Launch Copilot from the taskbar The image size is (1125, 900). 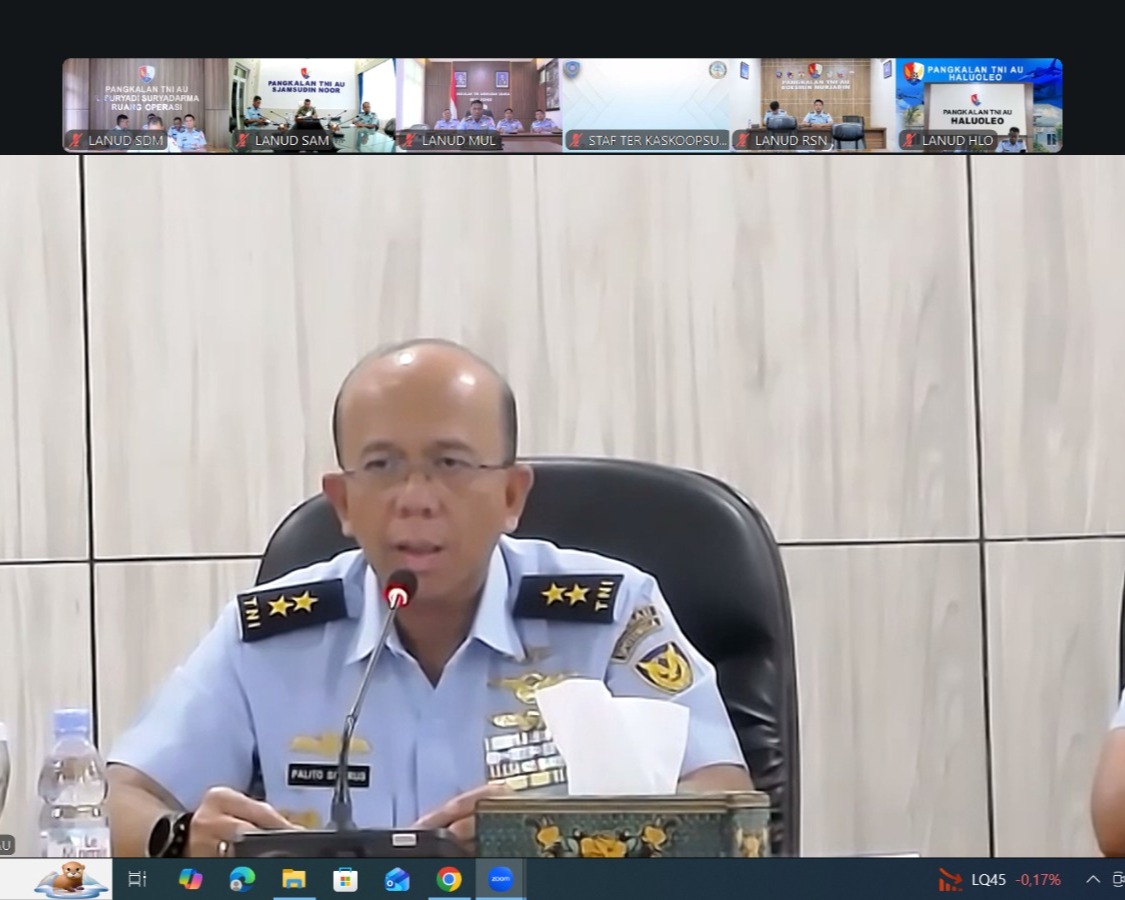click(188, 880)
